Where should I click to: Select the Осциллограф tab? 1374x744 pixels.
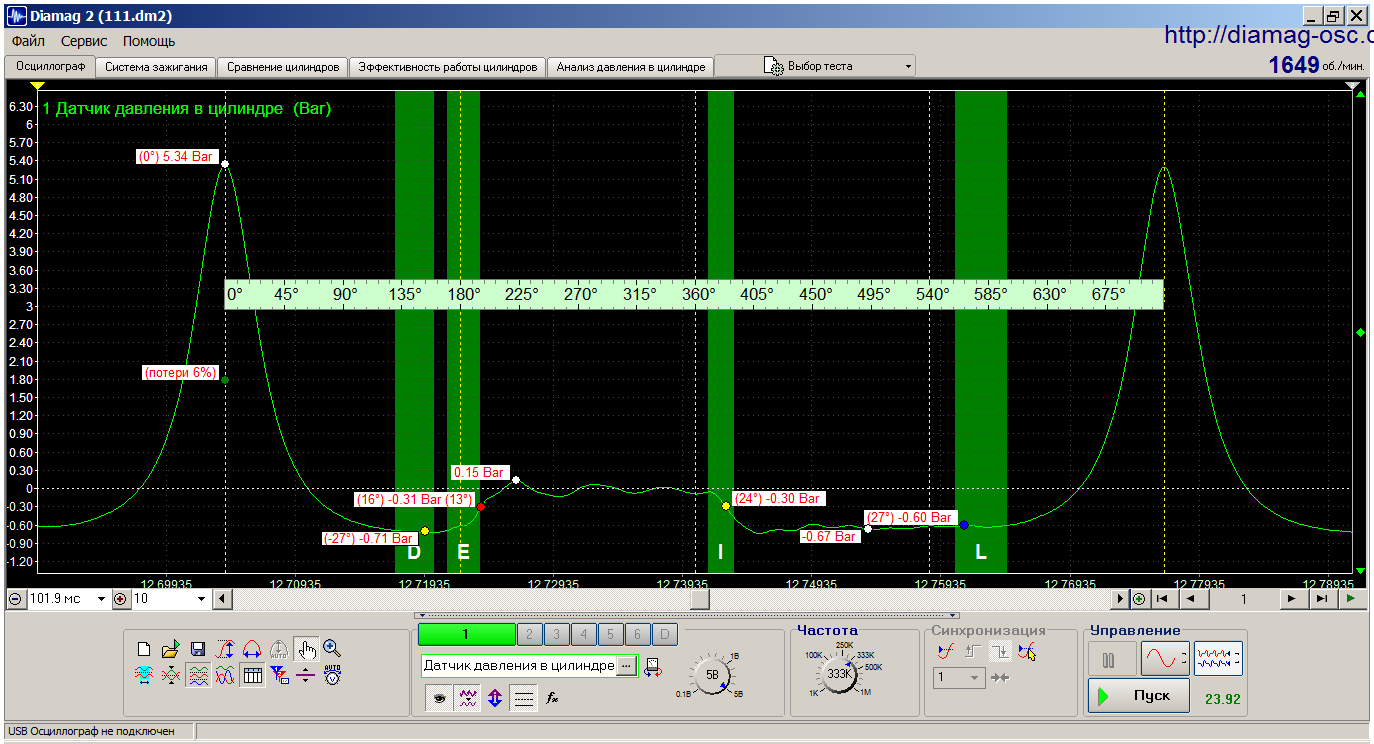click(49, 66)
